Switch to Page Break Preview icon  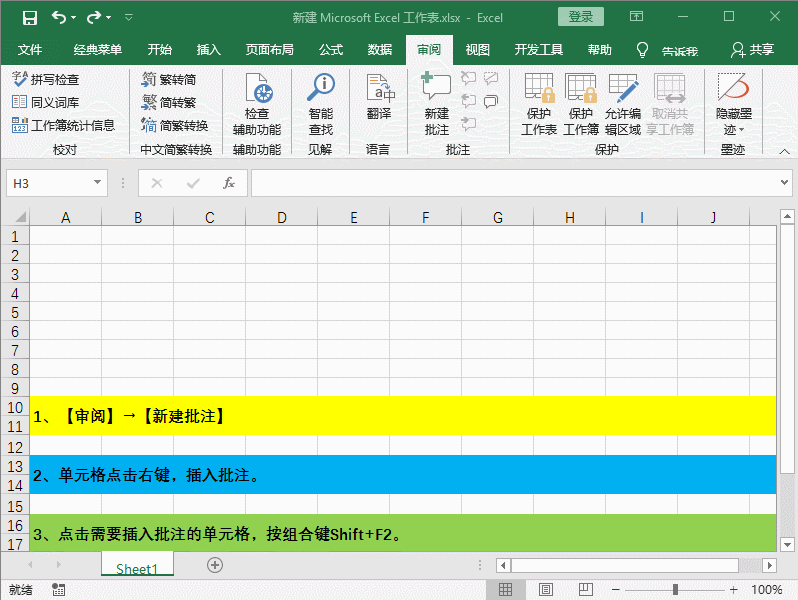coord(586,589)
